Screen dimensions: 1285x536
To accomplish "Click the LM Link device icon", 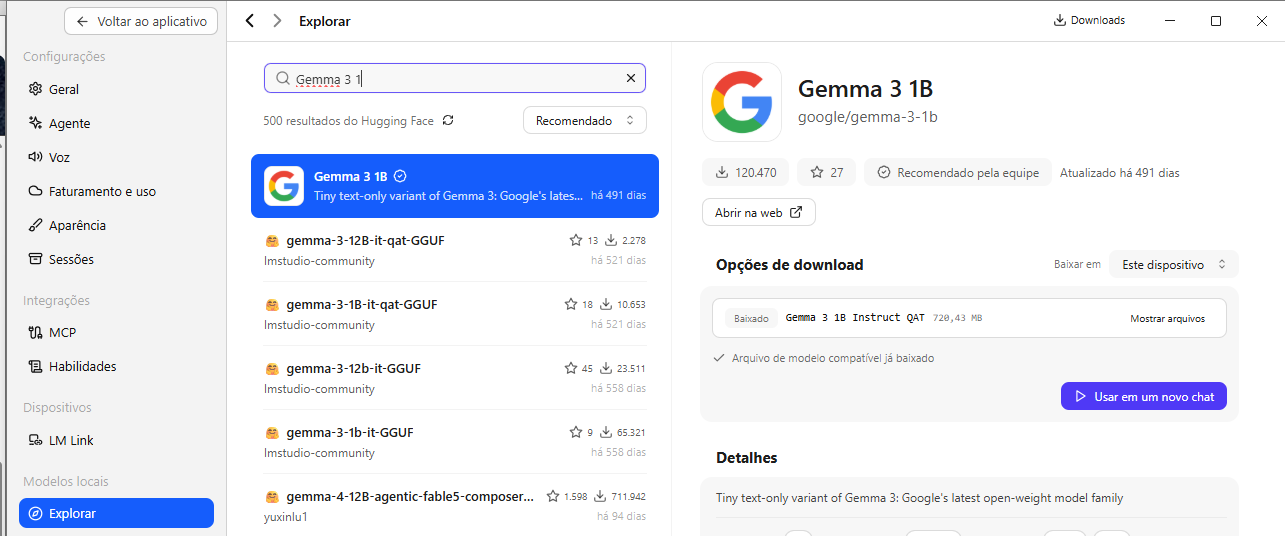I will click(36, 440).
